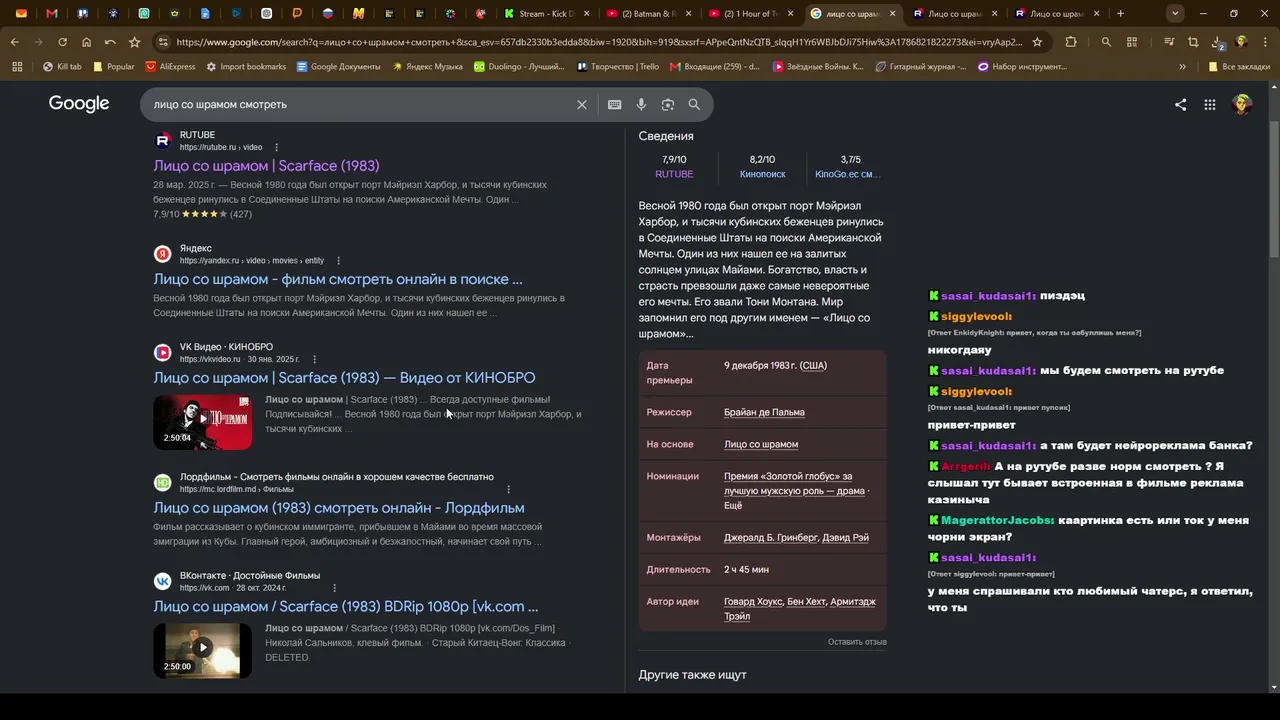Viewport: 1280px width, 720px height.
Task: Open the Кинопоиск rating link
Action: 762,174
